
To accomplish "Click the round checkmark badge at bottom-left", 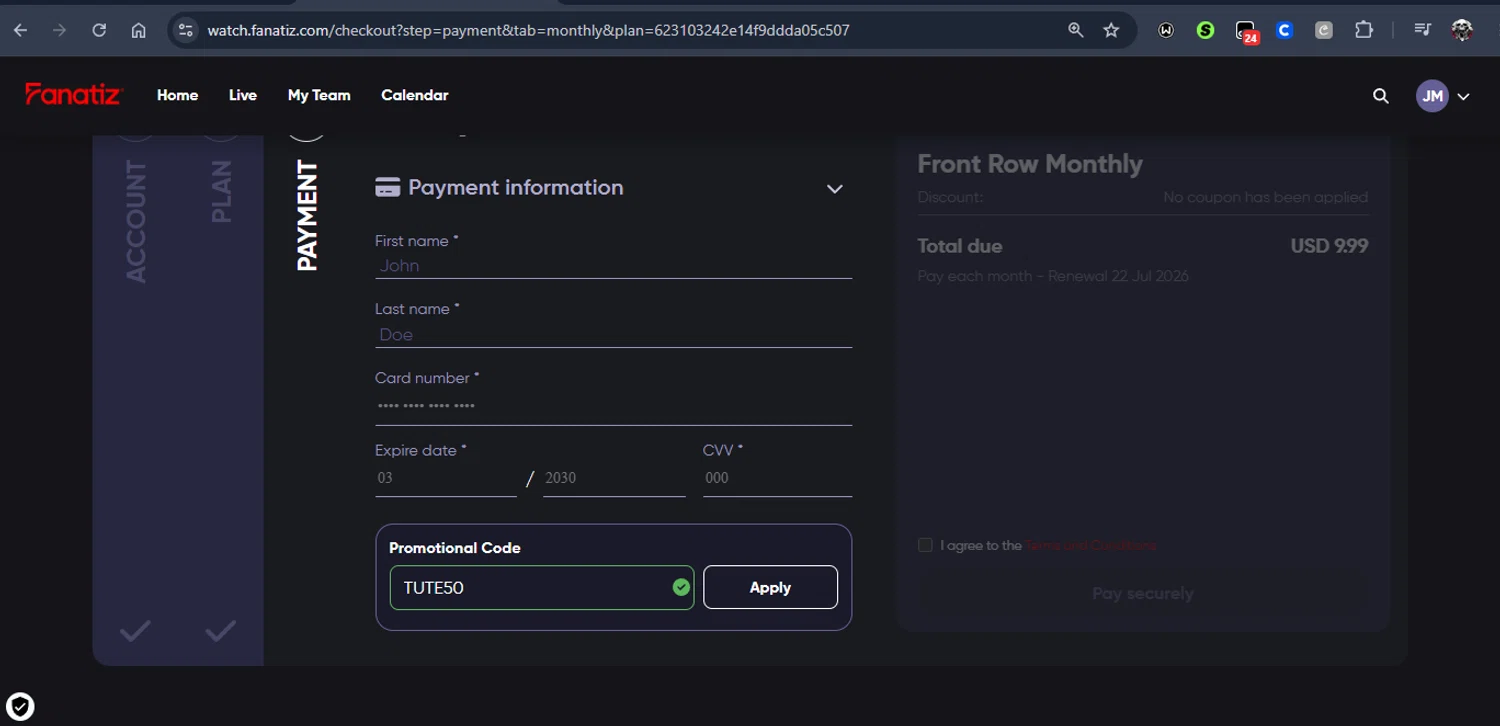I will coord(20,707).
